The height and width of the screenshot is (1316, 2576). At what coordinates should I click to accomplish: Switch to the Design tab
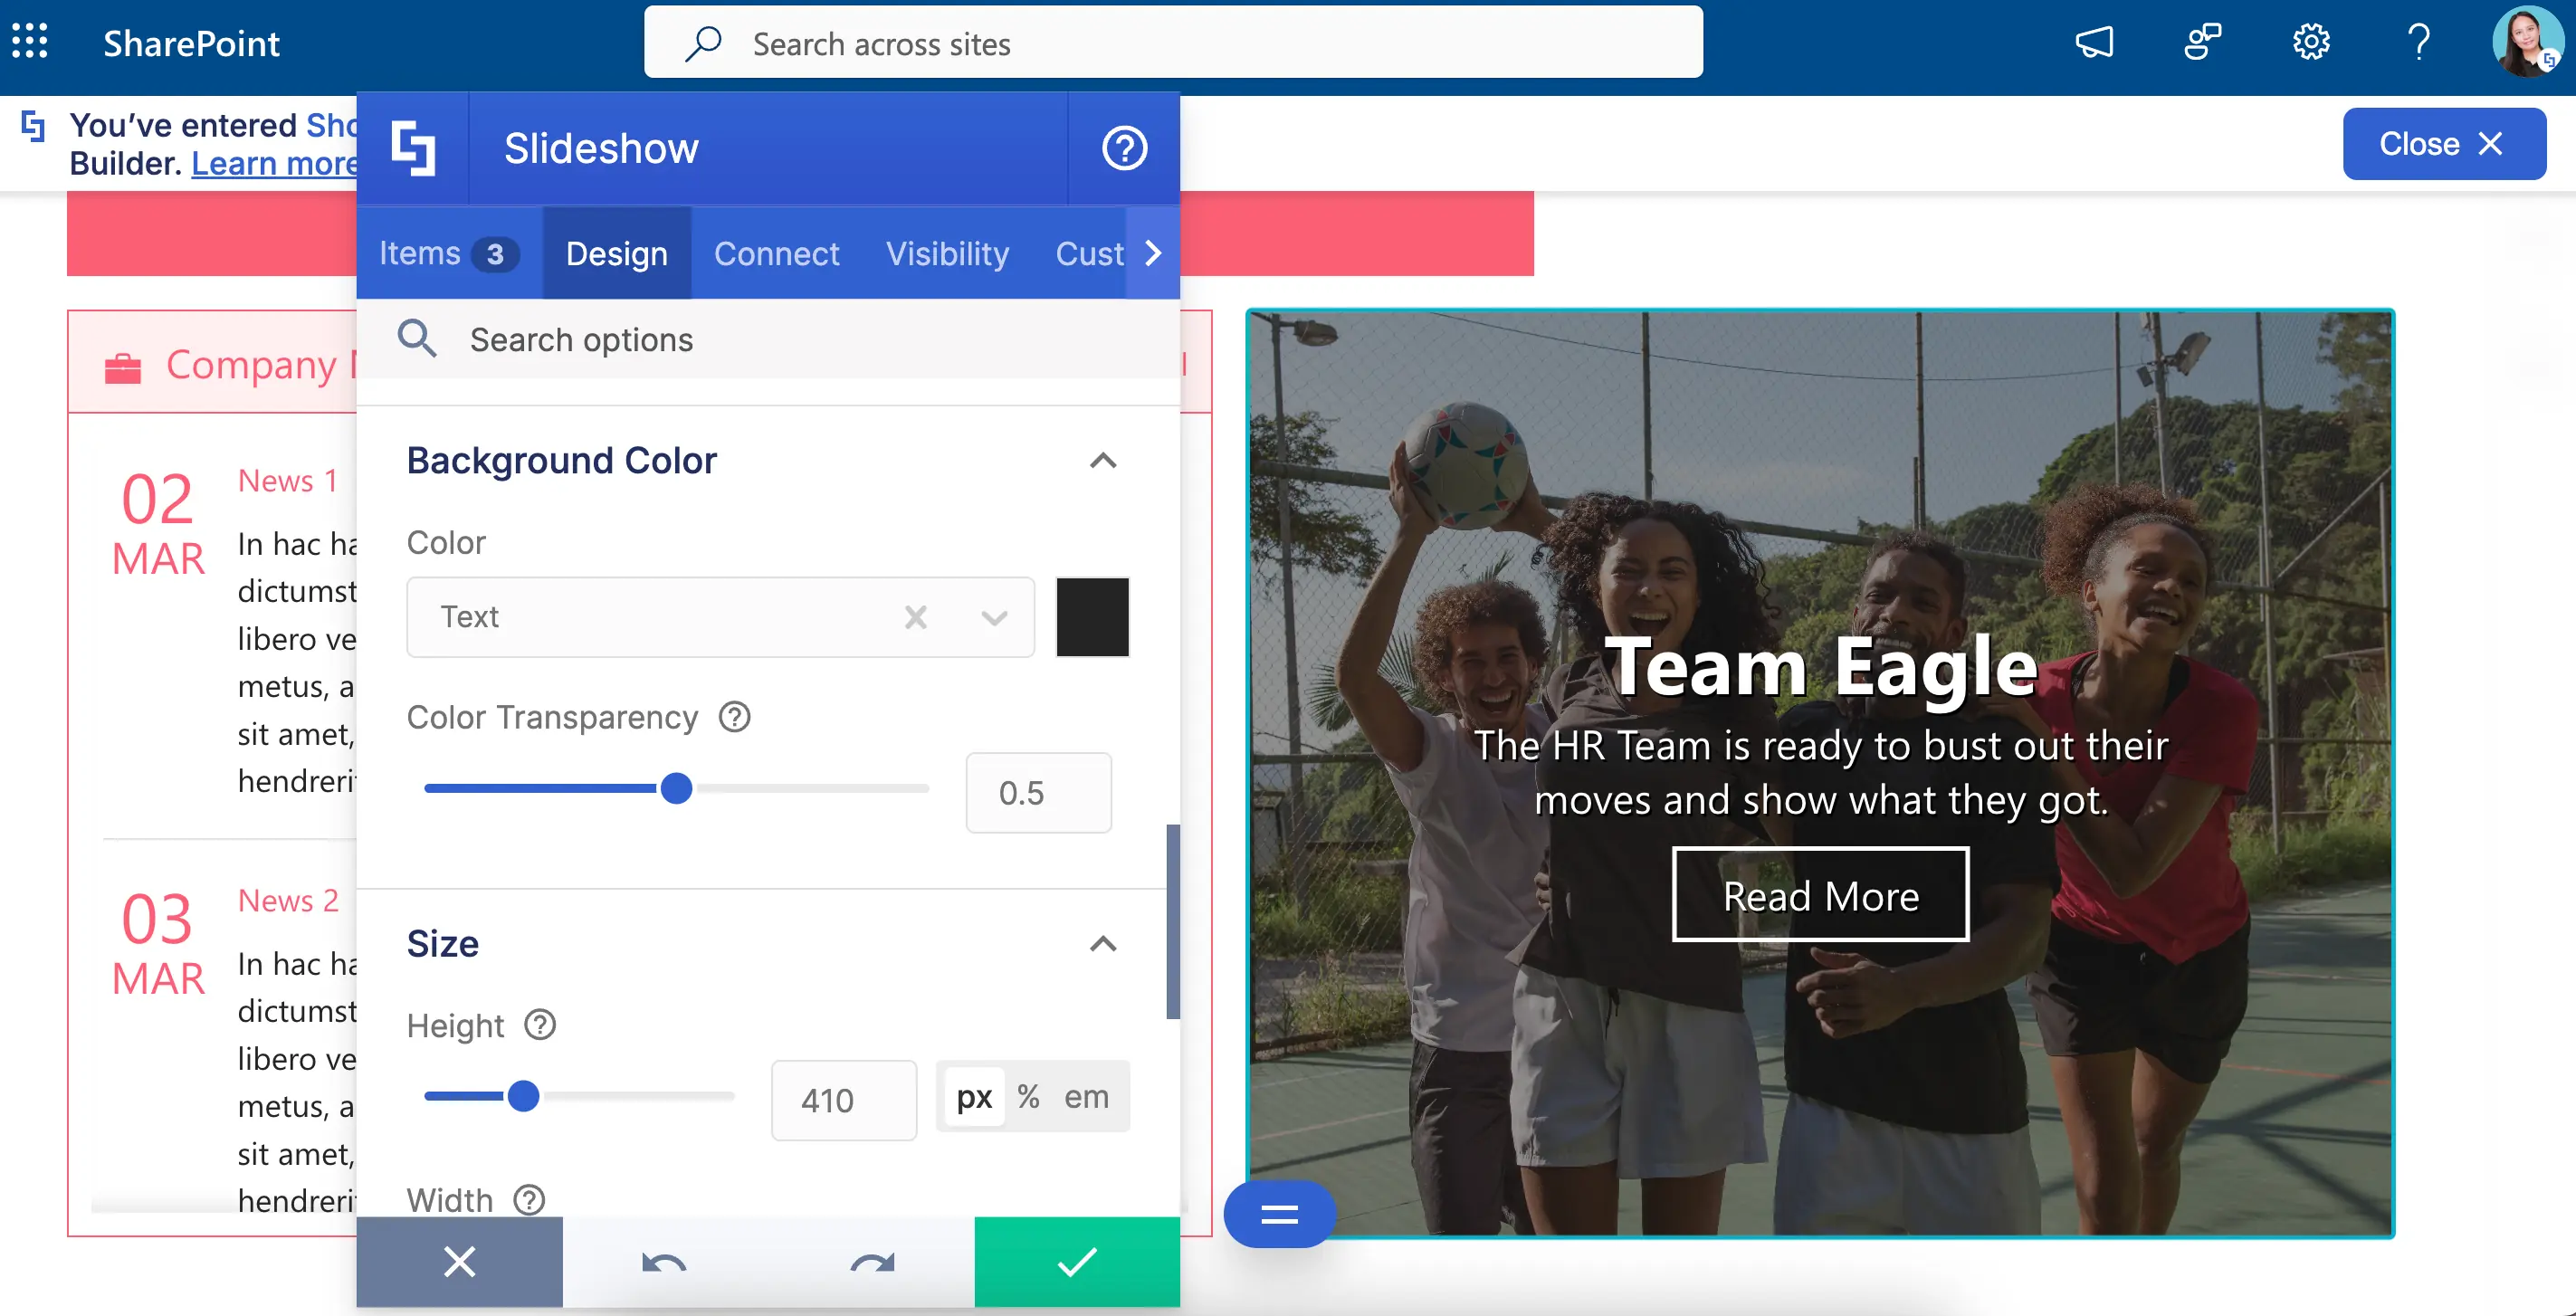click(x=617, y=253)
